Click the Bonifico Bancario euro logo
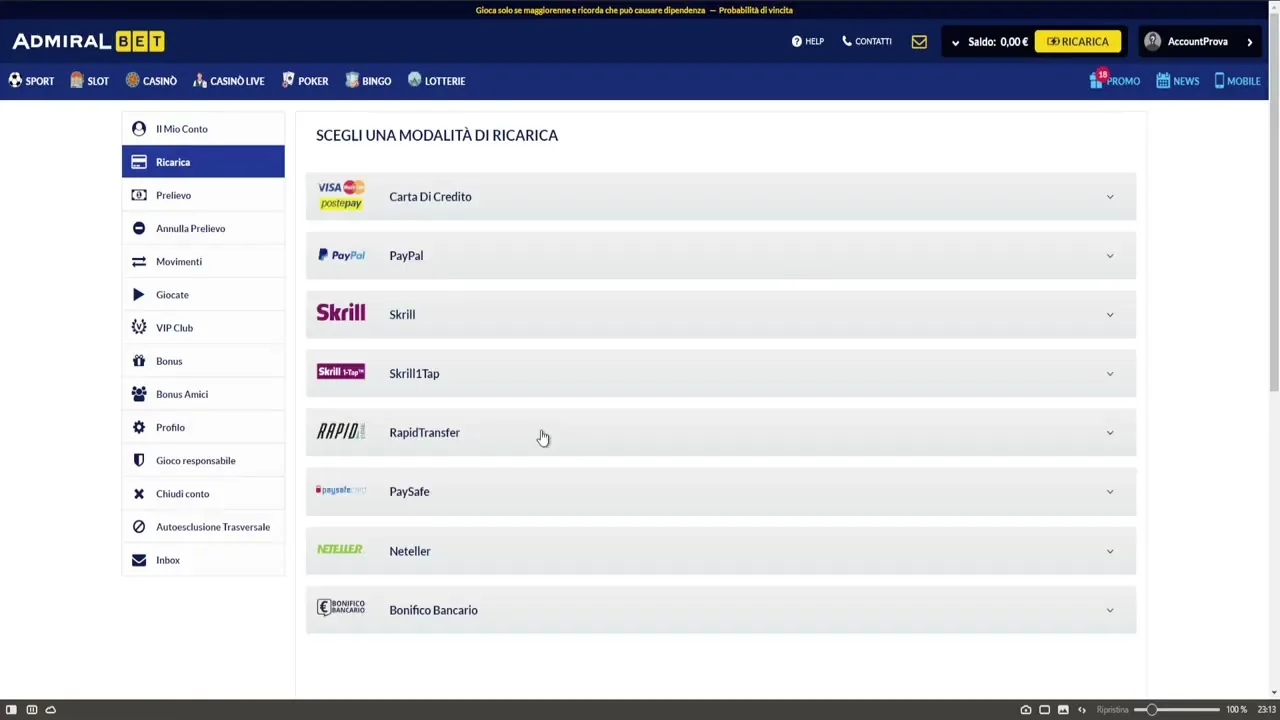 pyautogui.click(x=341, y=608)
